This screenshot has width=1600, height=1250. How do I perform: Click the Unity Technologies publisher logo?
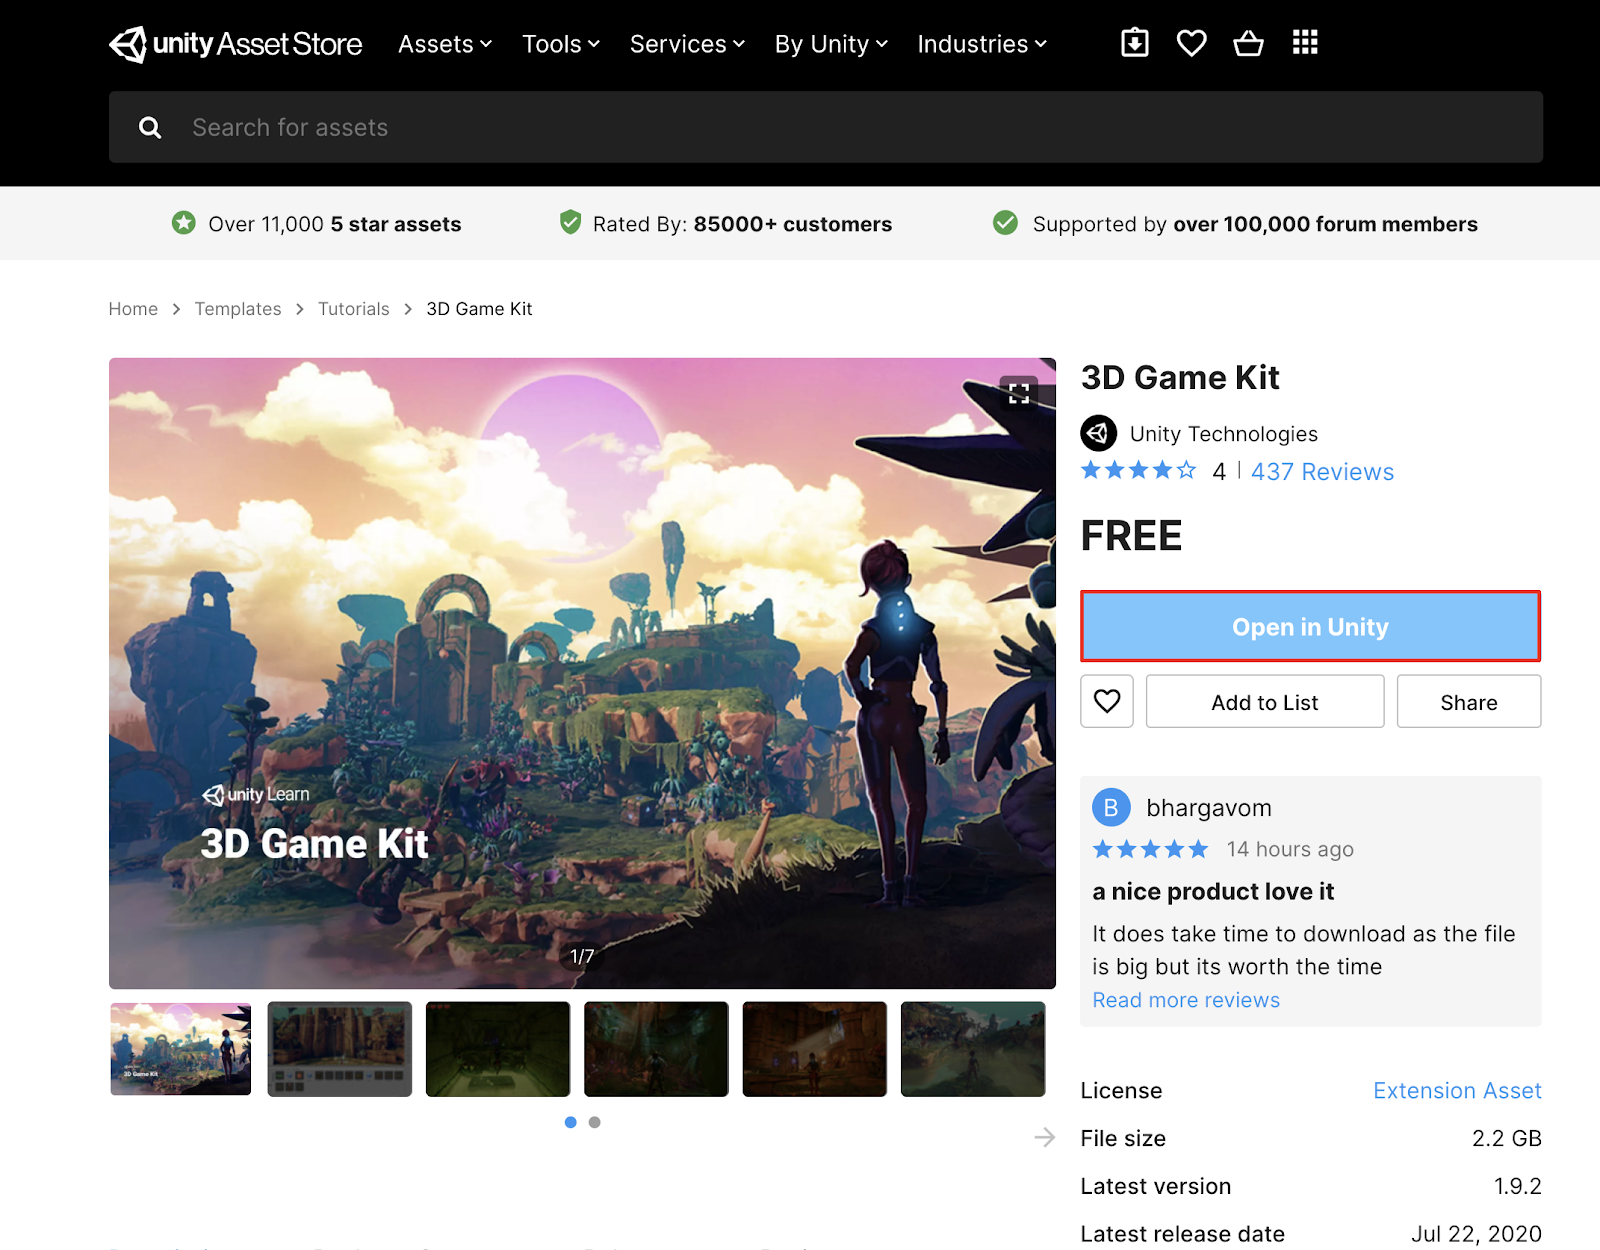(1098, 434)
